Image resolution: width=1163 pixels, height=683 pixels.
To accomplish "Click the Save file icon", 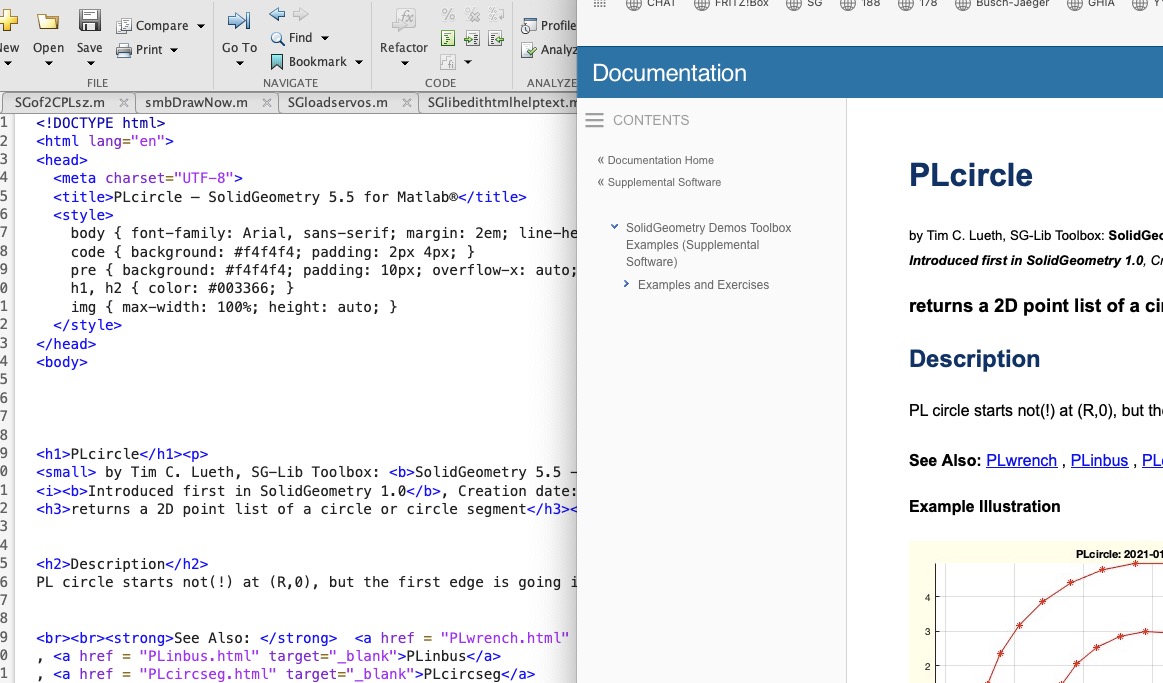I will point(89,22).
